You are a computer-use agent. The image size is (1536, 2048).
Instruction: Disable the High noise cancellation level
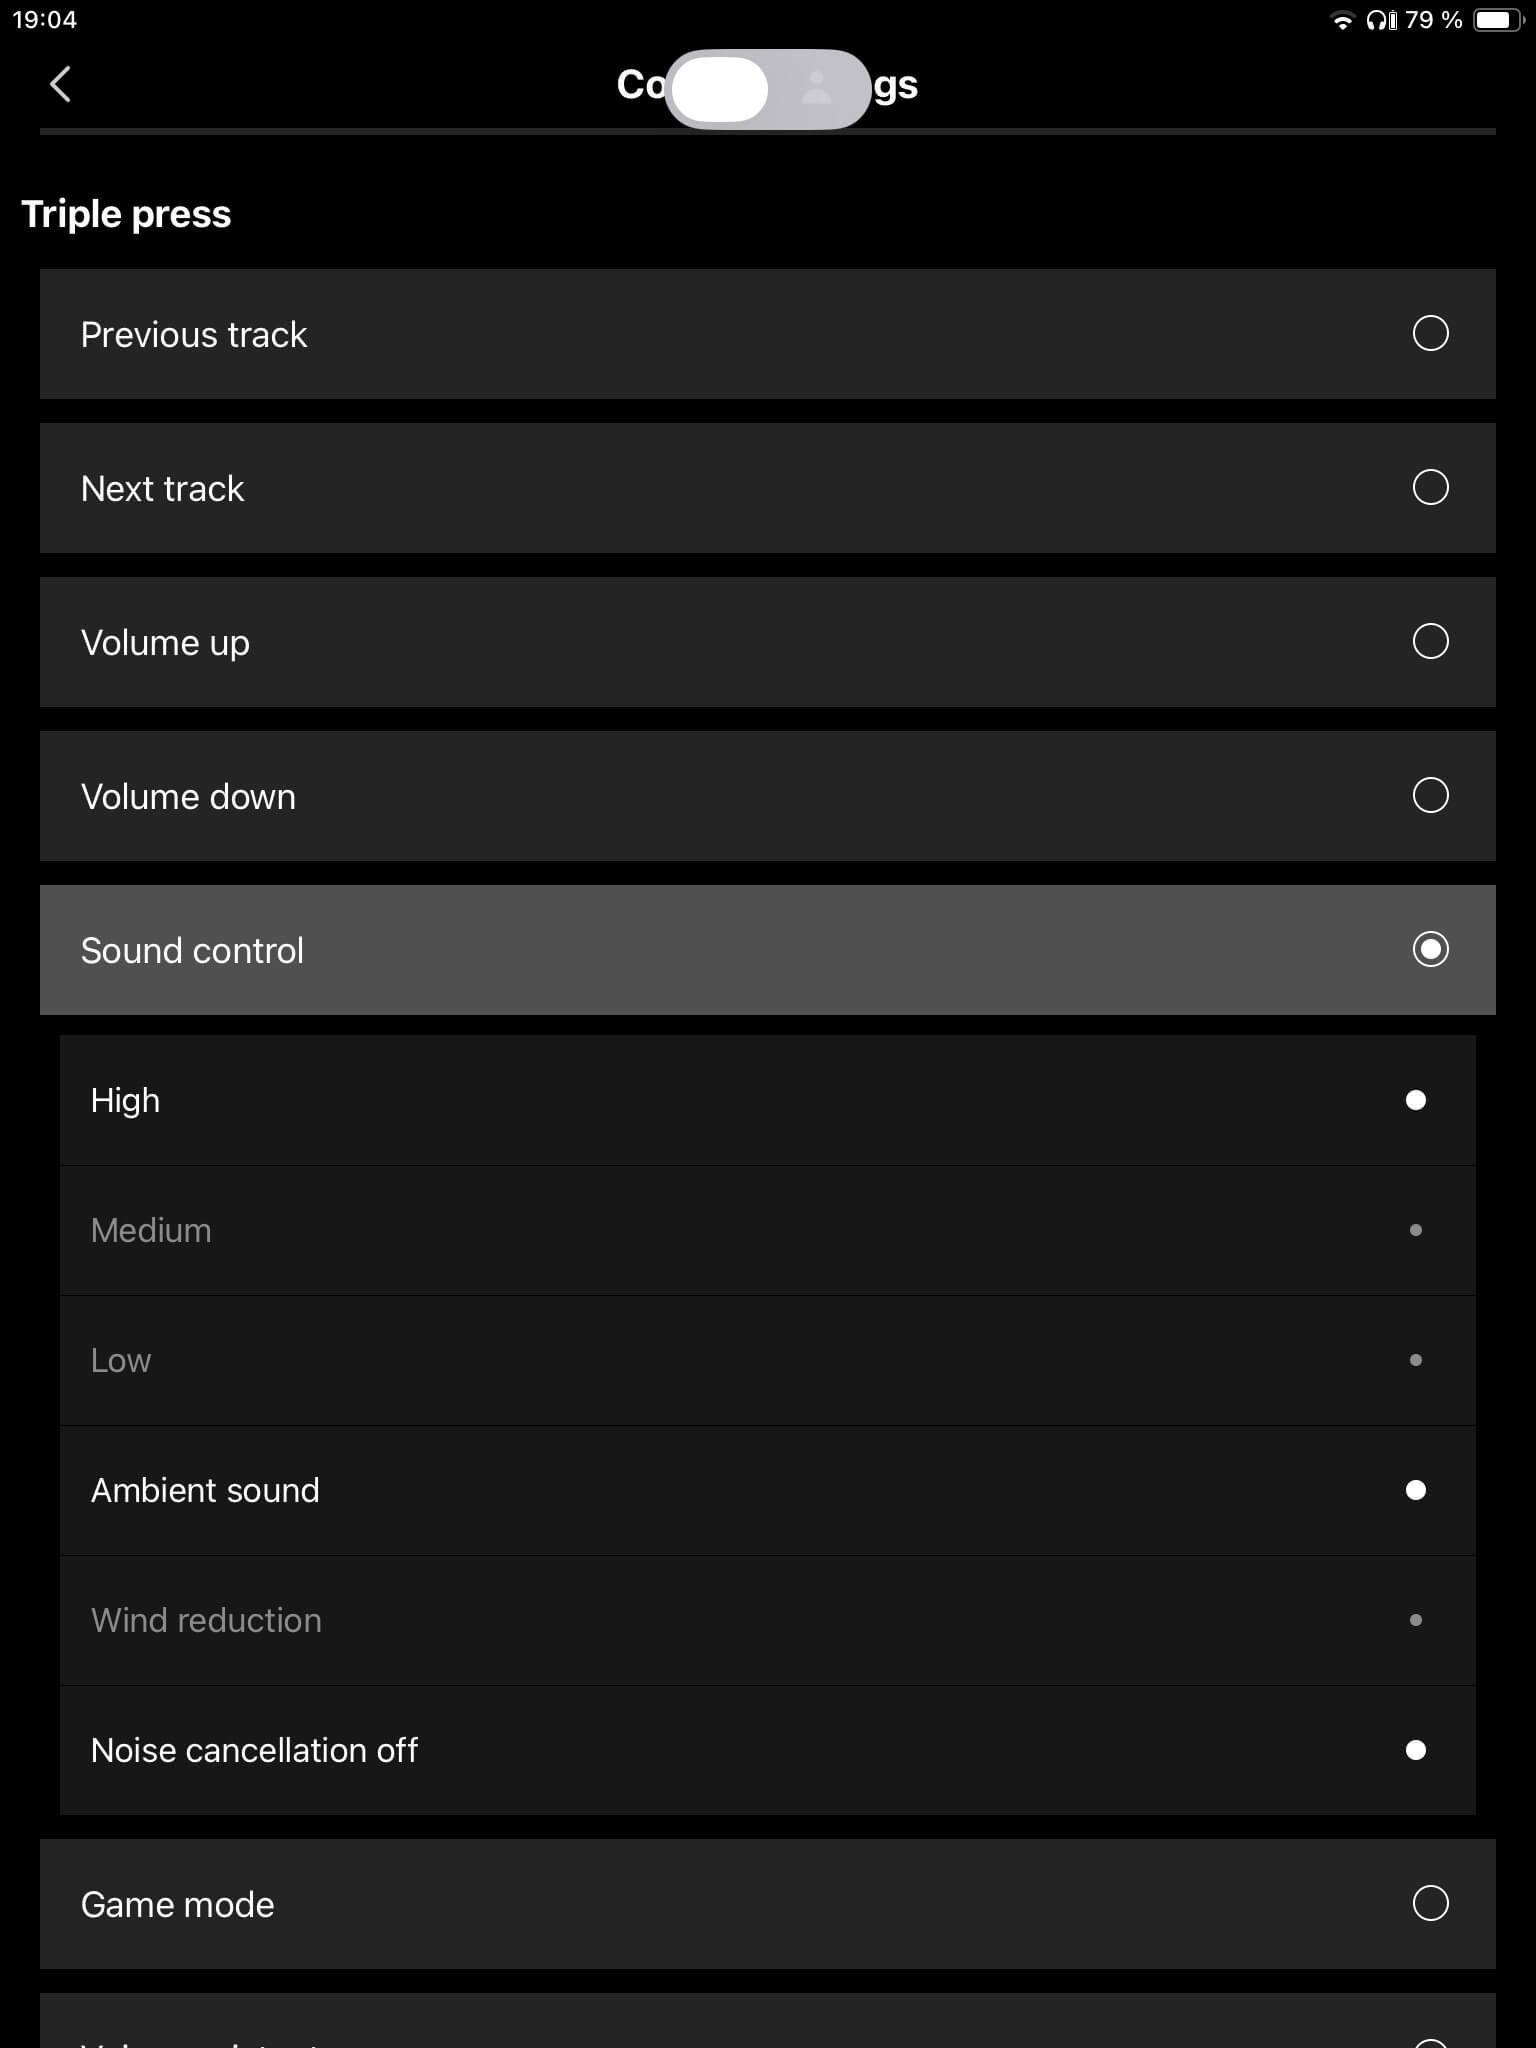pyautogui.click(x=1415, y=1100)
